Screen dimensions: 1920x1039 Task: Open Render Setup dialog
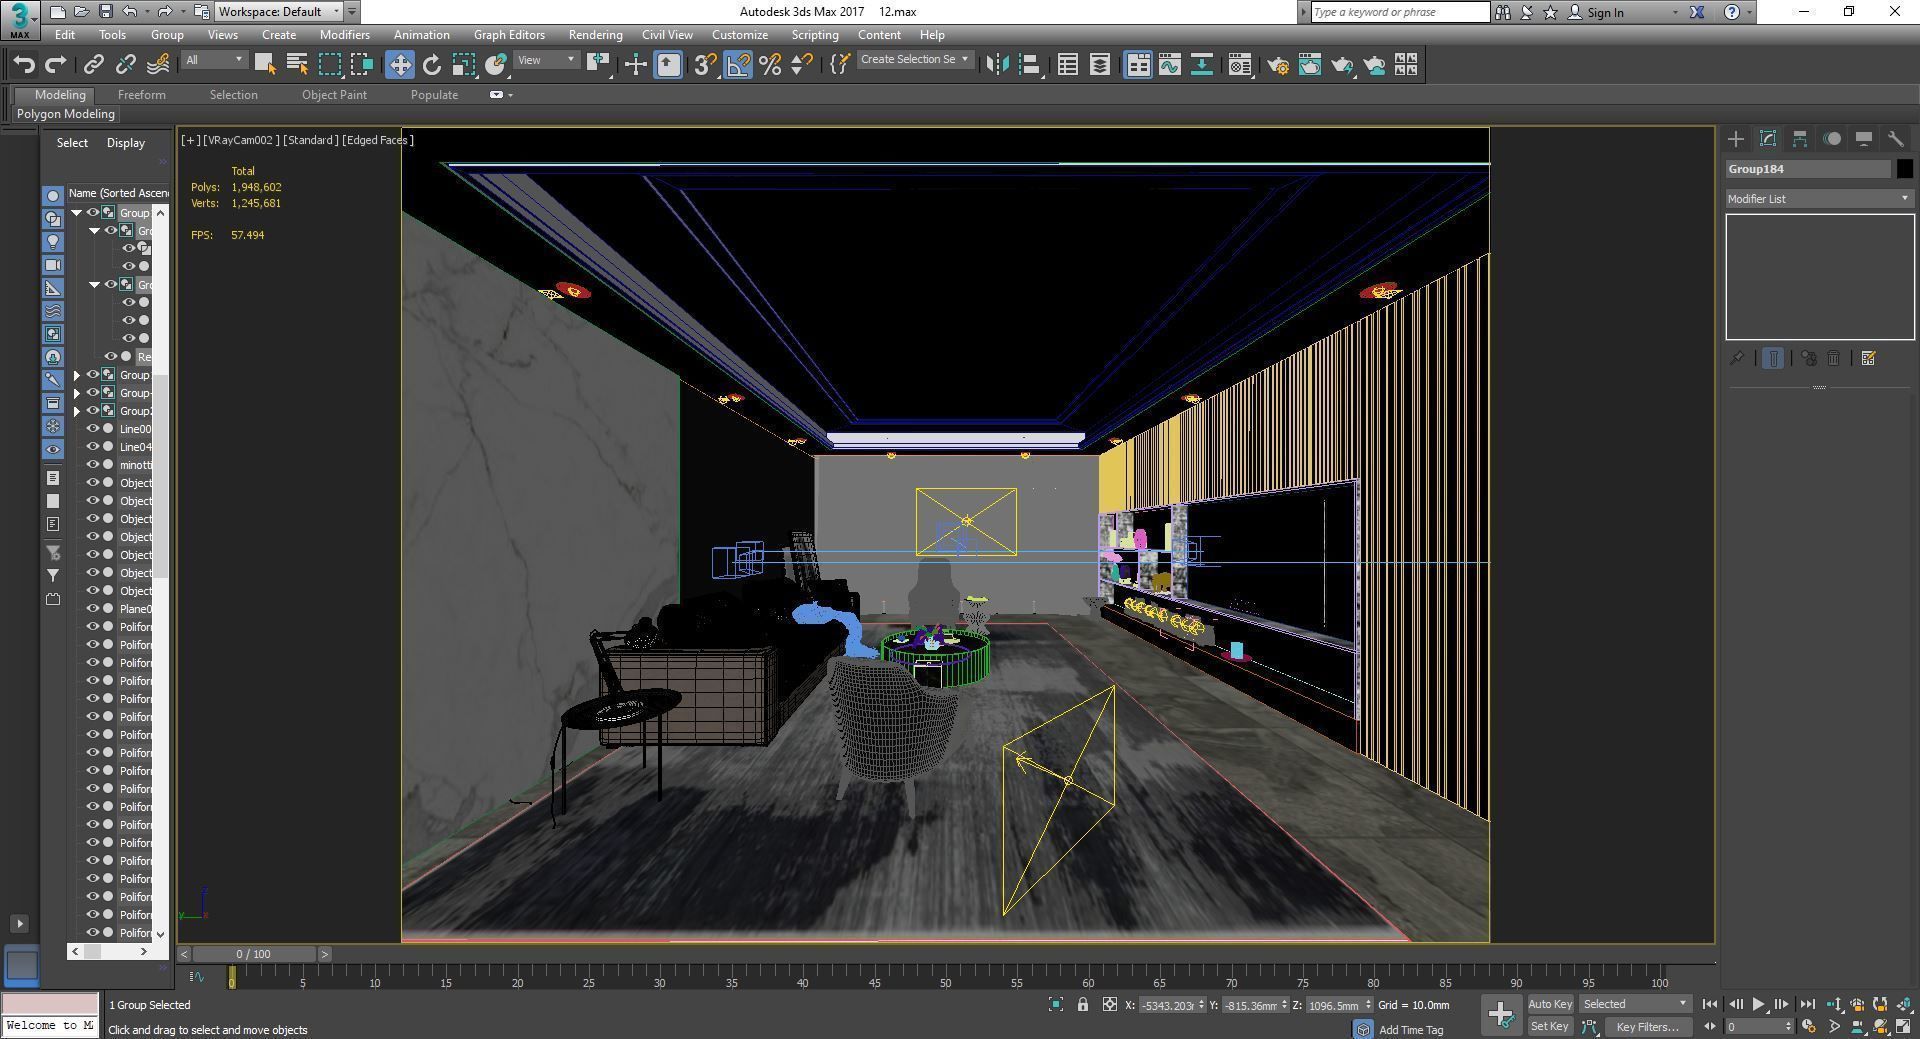point(1278,65)
